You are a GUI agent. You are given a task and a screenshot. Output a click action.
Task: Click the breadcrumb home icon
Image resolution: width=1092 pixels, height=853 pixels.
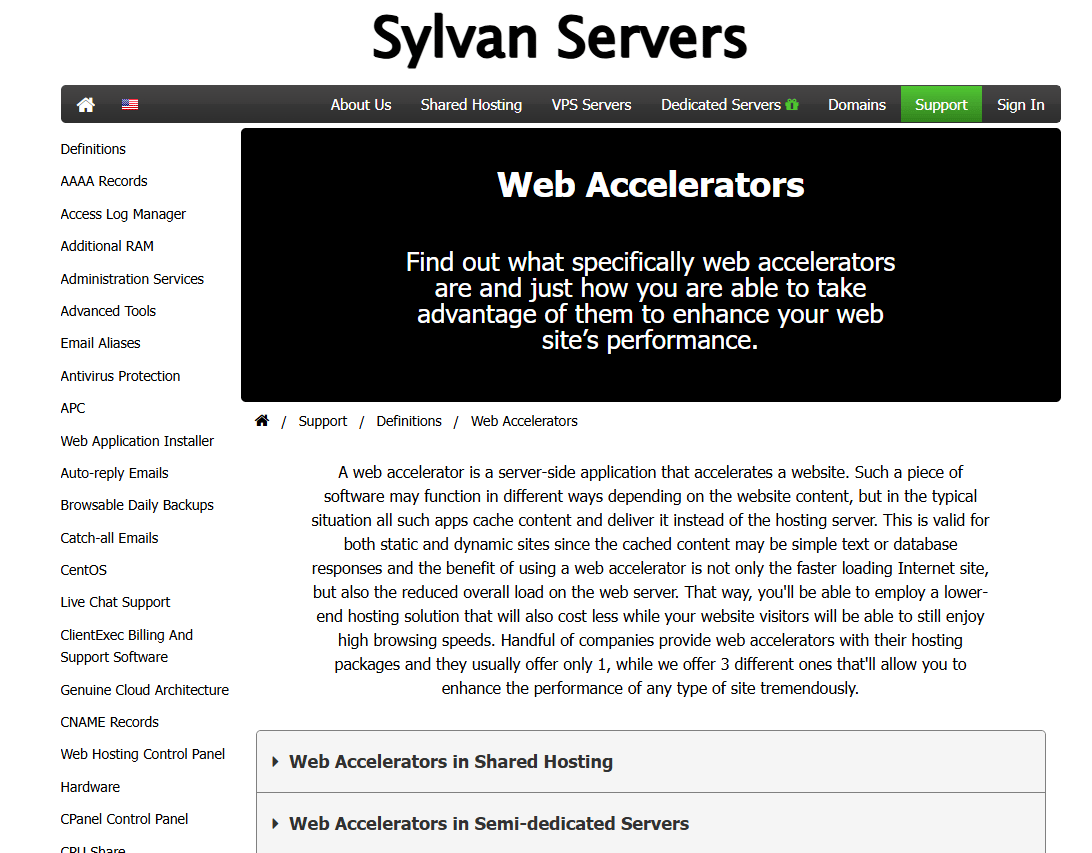[262, 421]
